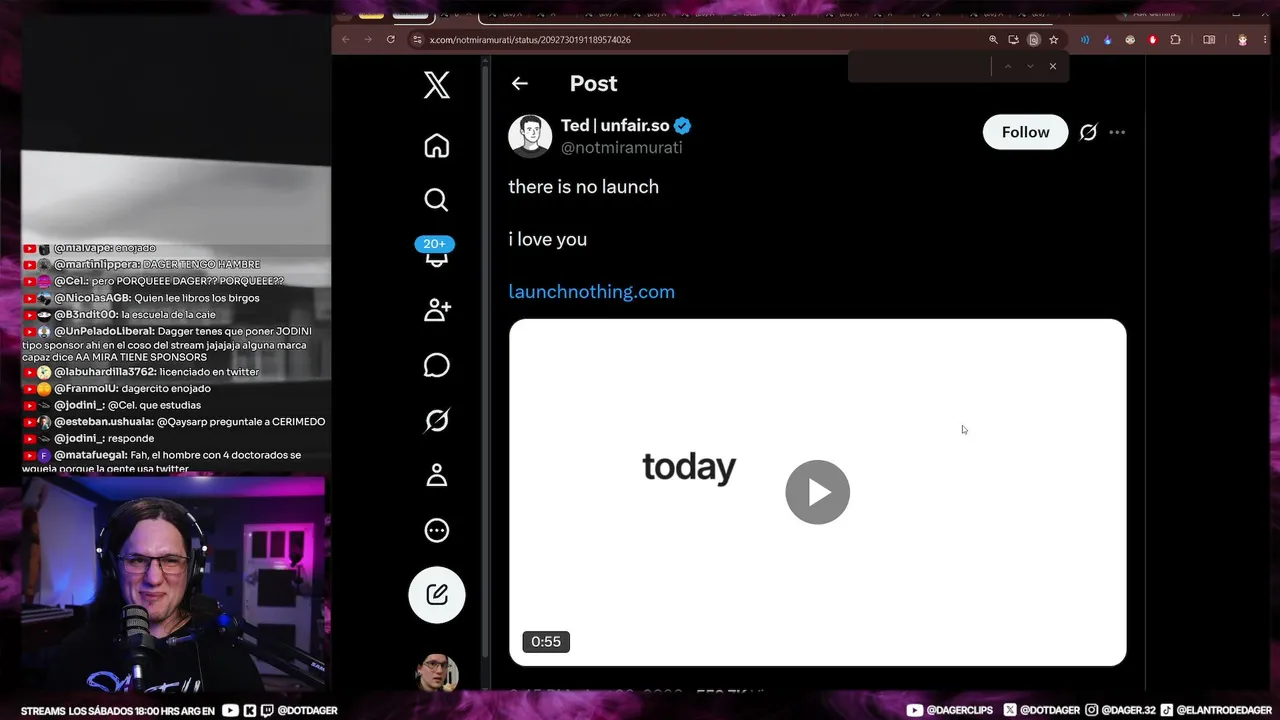Open the browser profile avatar
This screenshot has width=1280, height=720.
[x=1243, y=40]
